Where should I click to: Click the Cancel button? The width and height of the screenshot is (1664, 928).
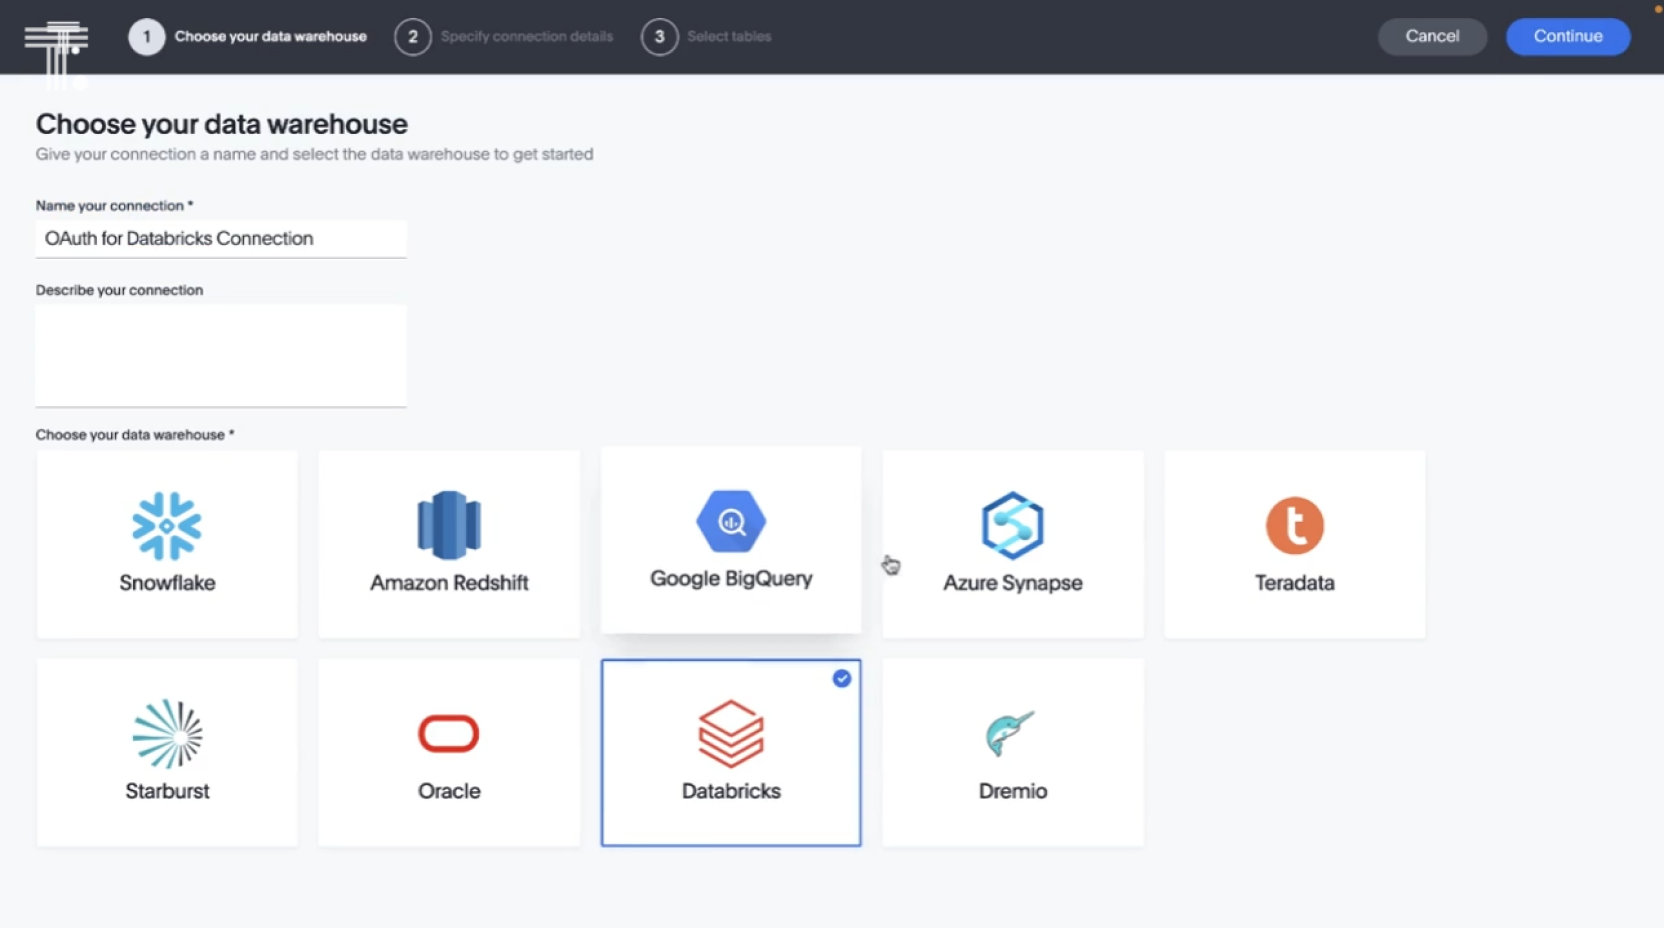[x=1432, y=37]
